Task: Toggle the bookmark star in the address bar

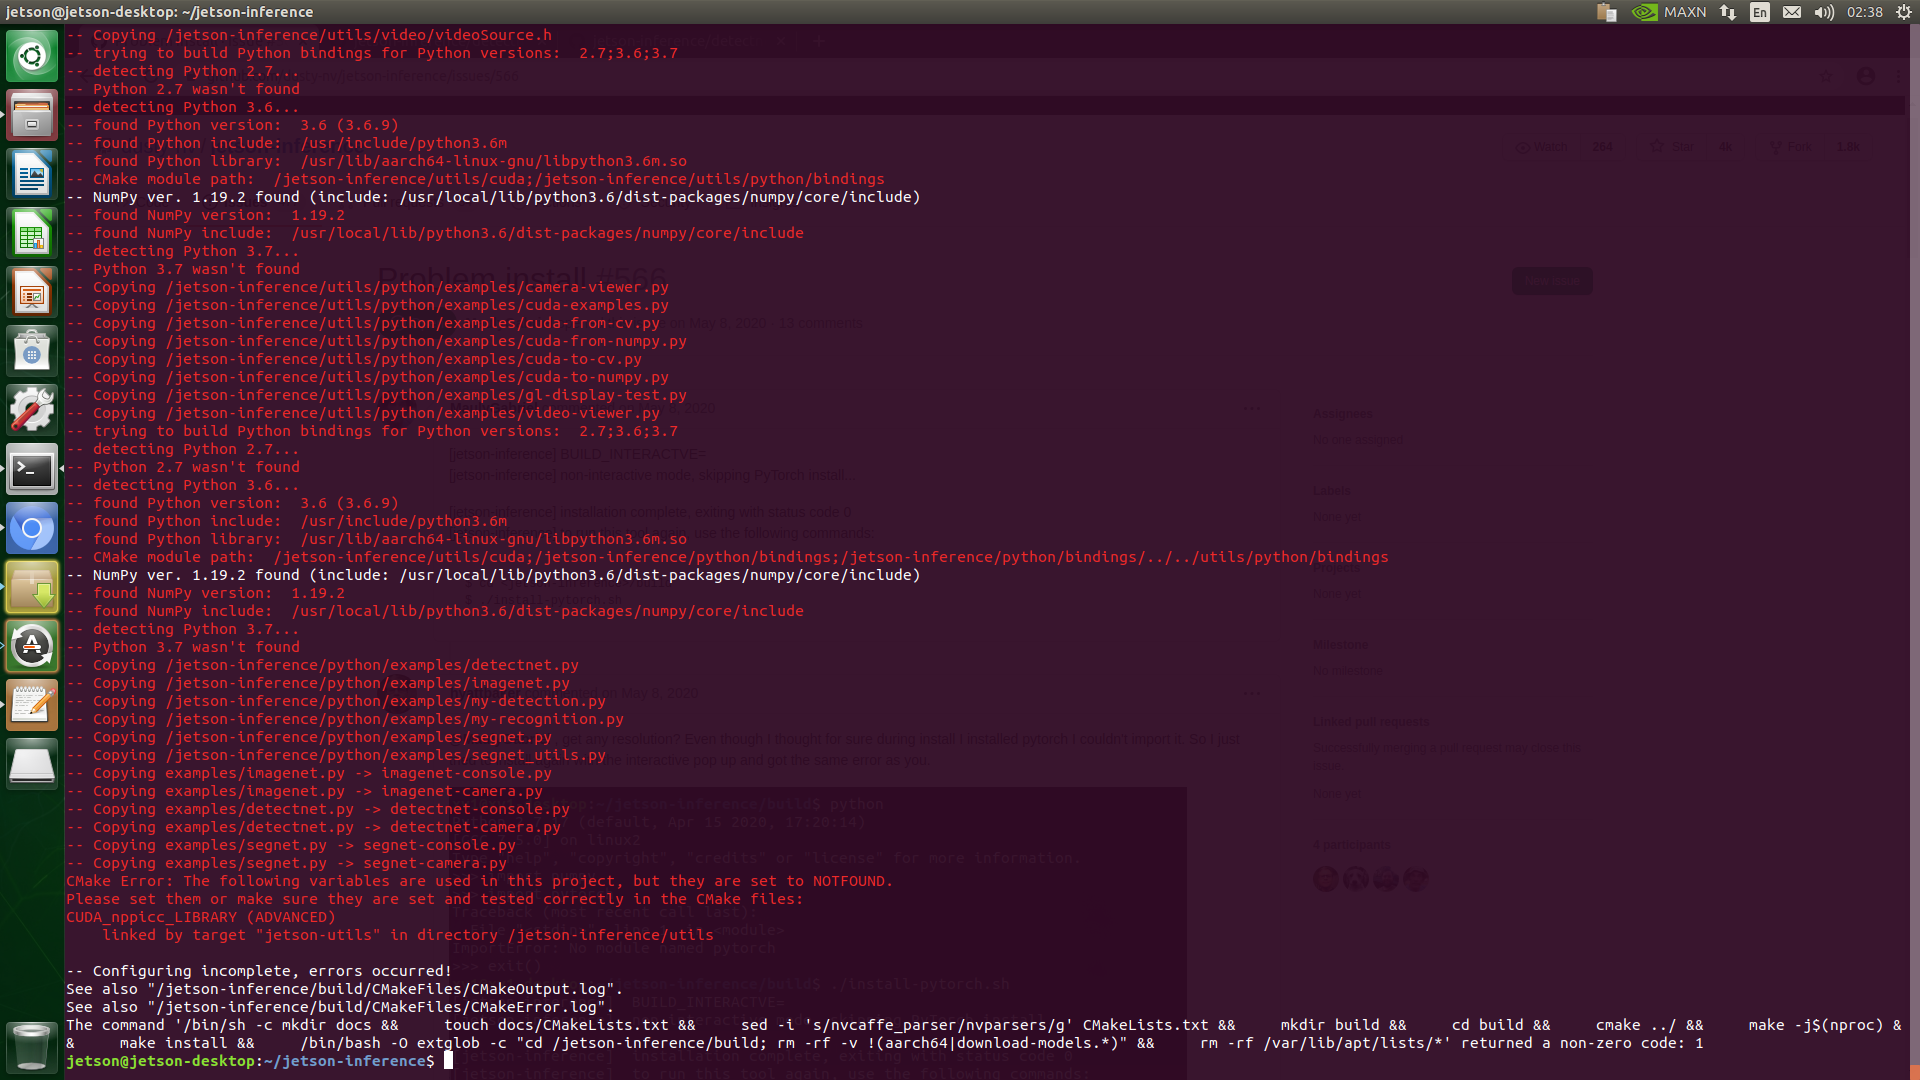Action: pyautogui.click(x=1827, y=75)
